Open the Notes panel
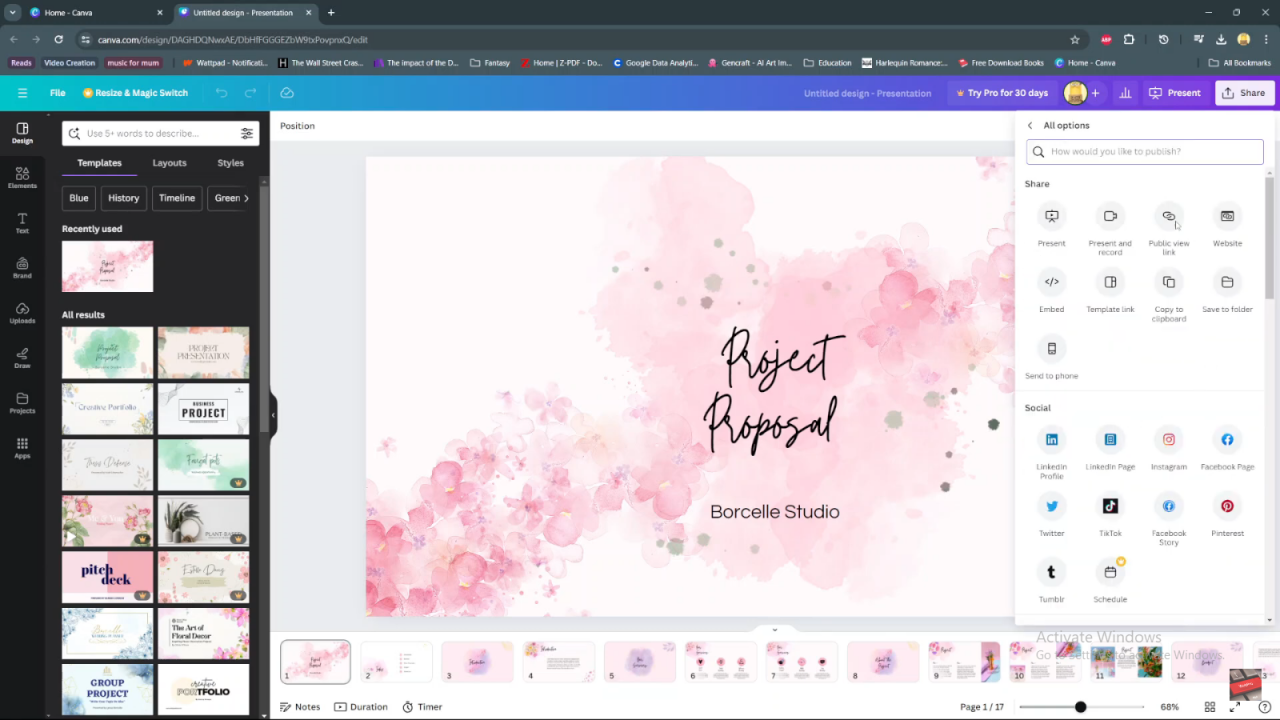The image size is (1280, 720). (300, 707)
